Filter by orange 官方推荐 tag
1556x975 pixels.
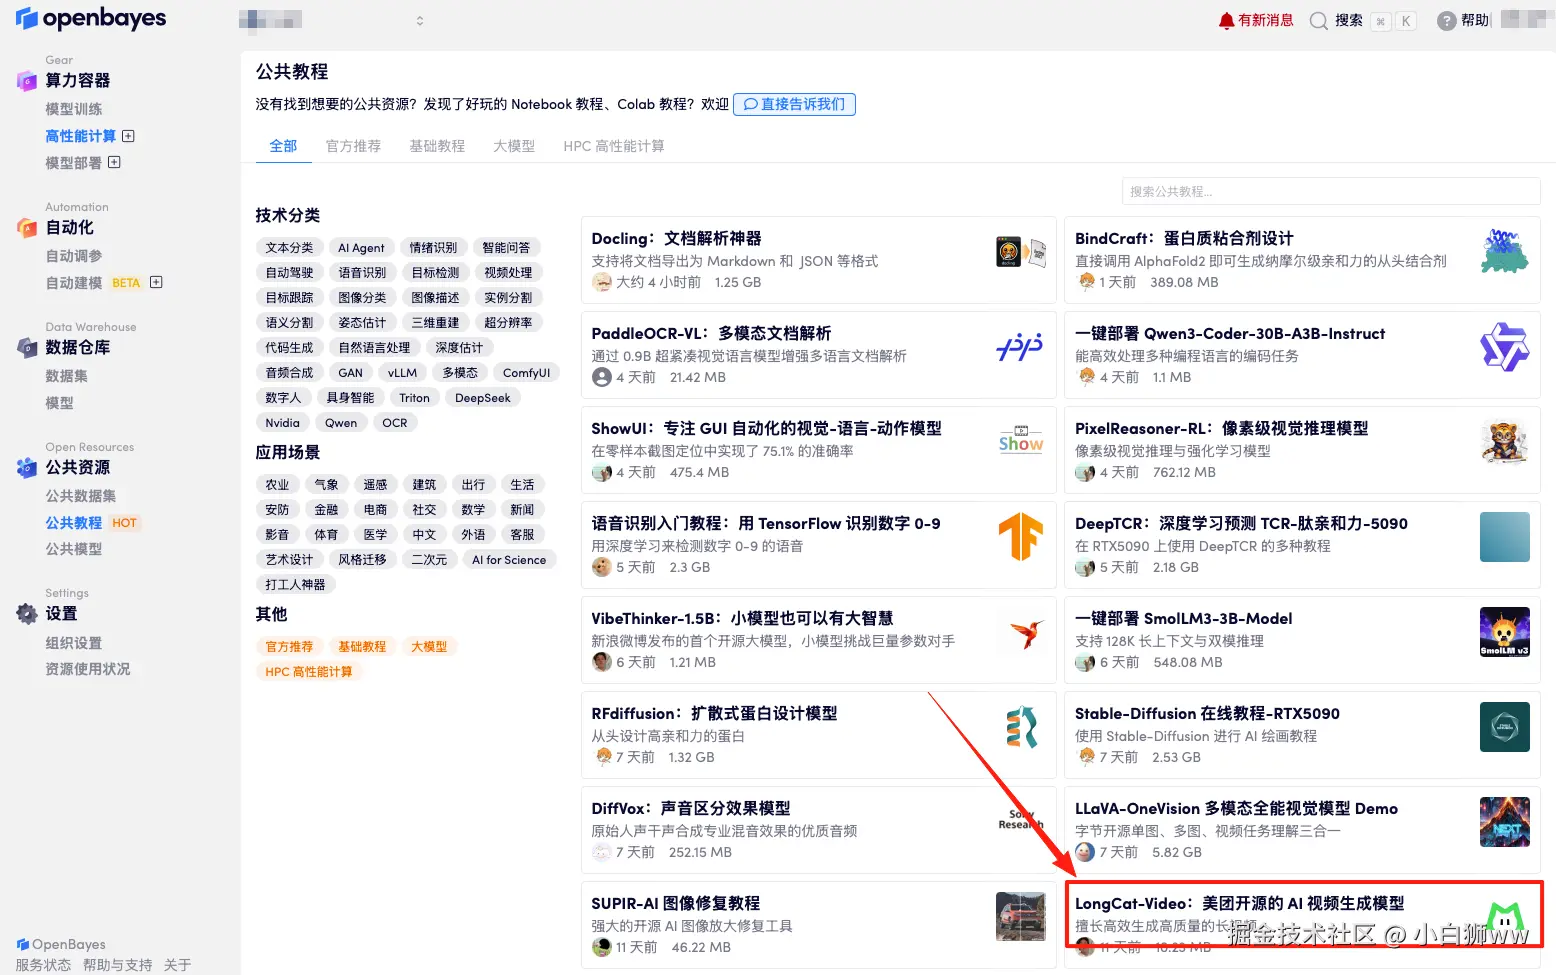(x=289, y=647)
